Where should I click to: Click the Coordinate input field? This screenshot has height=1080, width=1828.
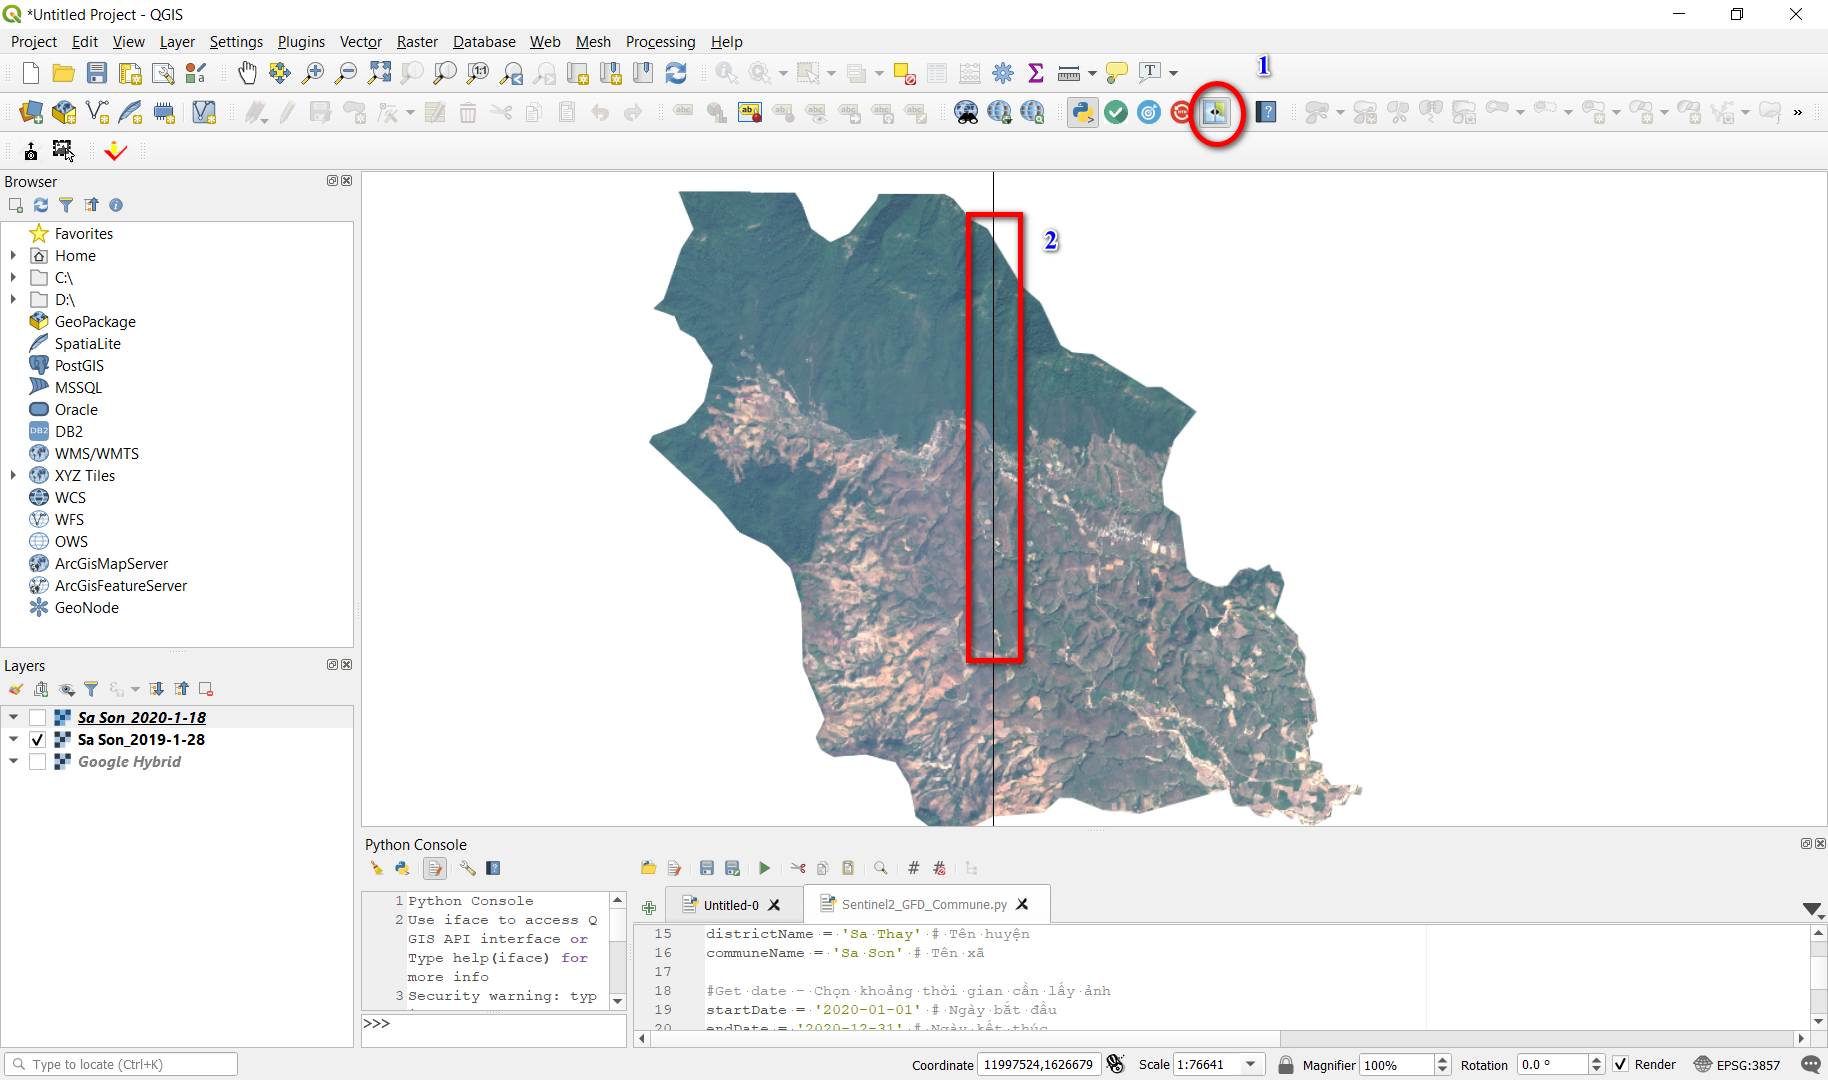[x=1038, y=1064]
